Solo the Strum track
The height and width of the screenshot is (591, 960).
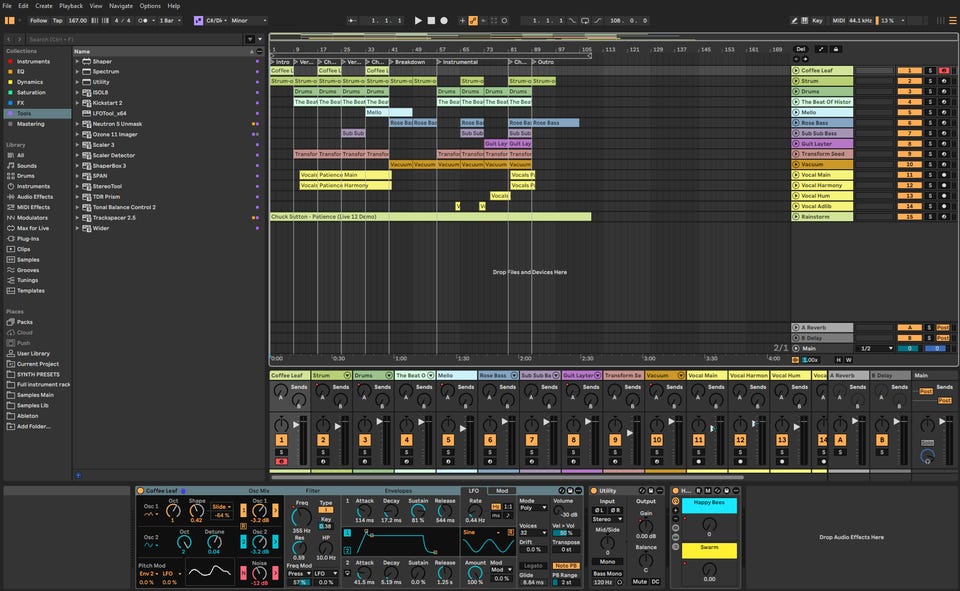[x=929, y=81]
